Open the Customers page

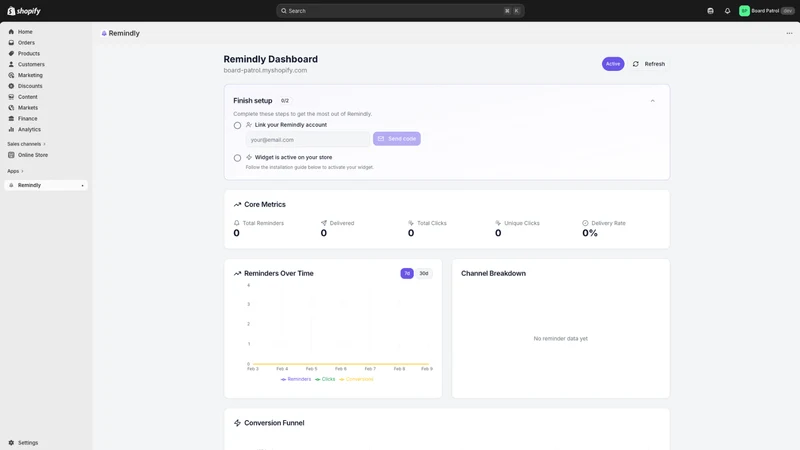coord(31,64)
